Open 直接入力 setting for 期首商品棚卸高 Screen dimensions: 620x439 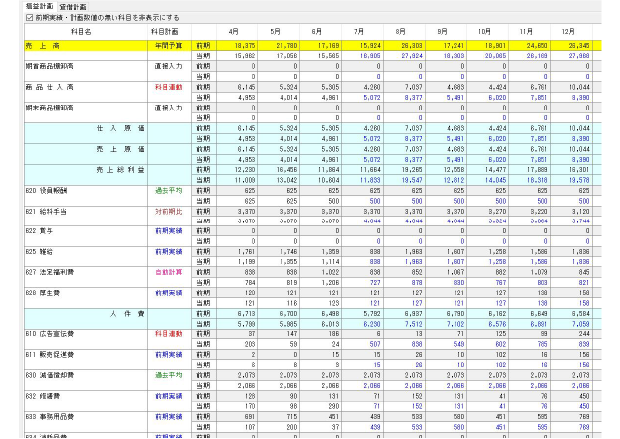click(166, 65)
